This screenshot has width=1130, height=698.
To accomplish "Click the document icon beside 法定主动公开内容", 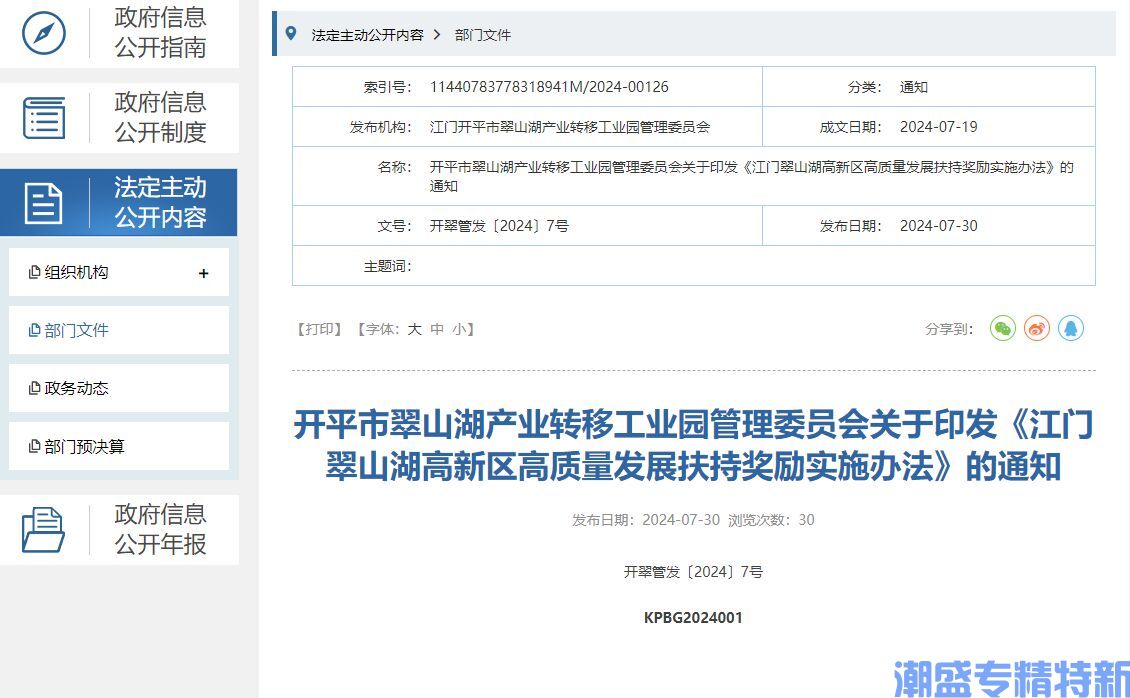I will [x=43, y=203].
